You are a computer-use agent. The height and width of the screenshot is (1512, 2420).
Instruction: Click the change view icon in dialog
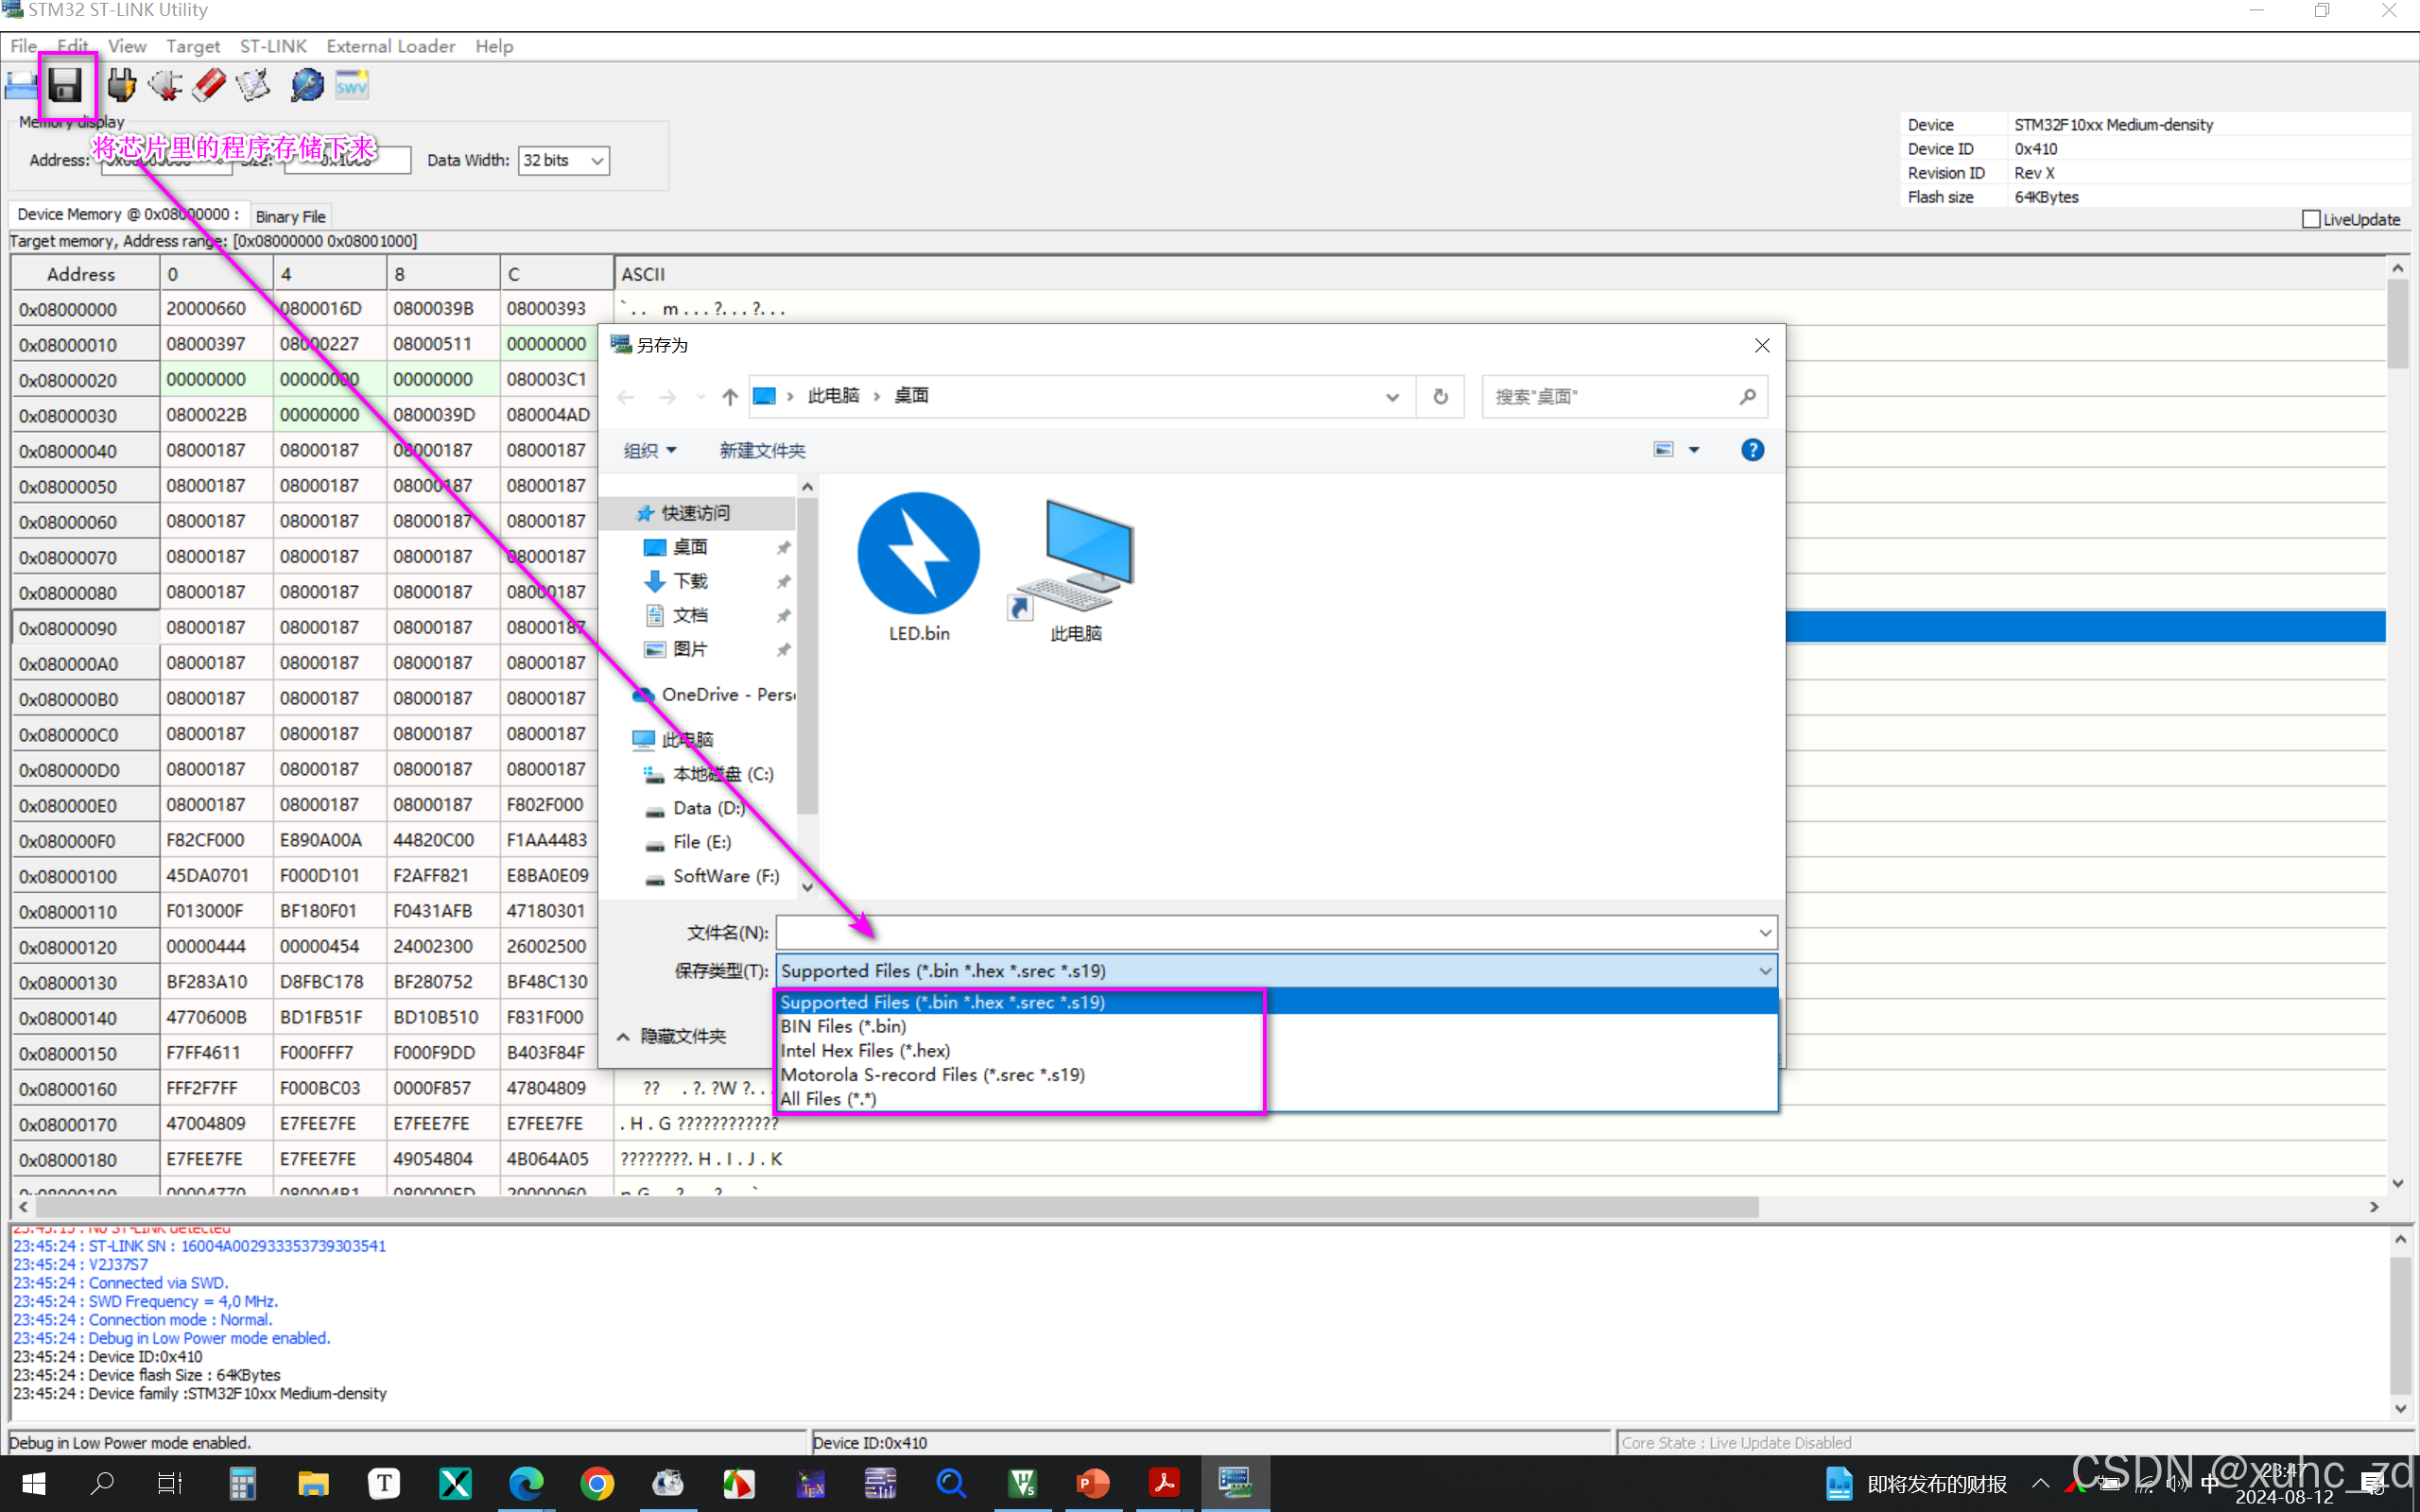(x=1663, y=450)
